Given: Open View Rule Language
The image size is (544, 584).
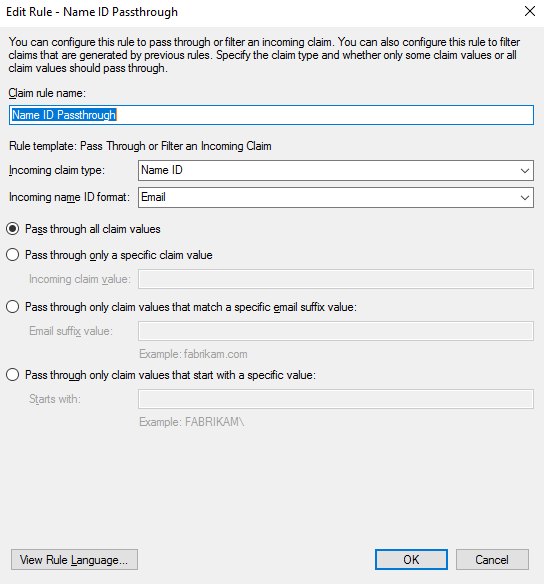Looking at the screenshot, I should pos(74,559).
